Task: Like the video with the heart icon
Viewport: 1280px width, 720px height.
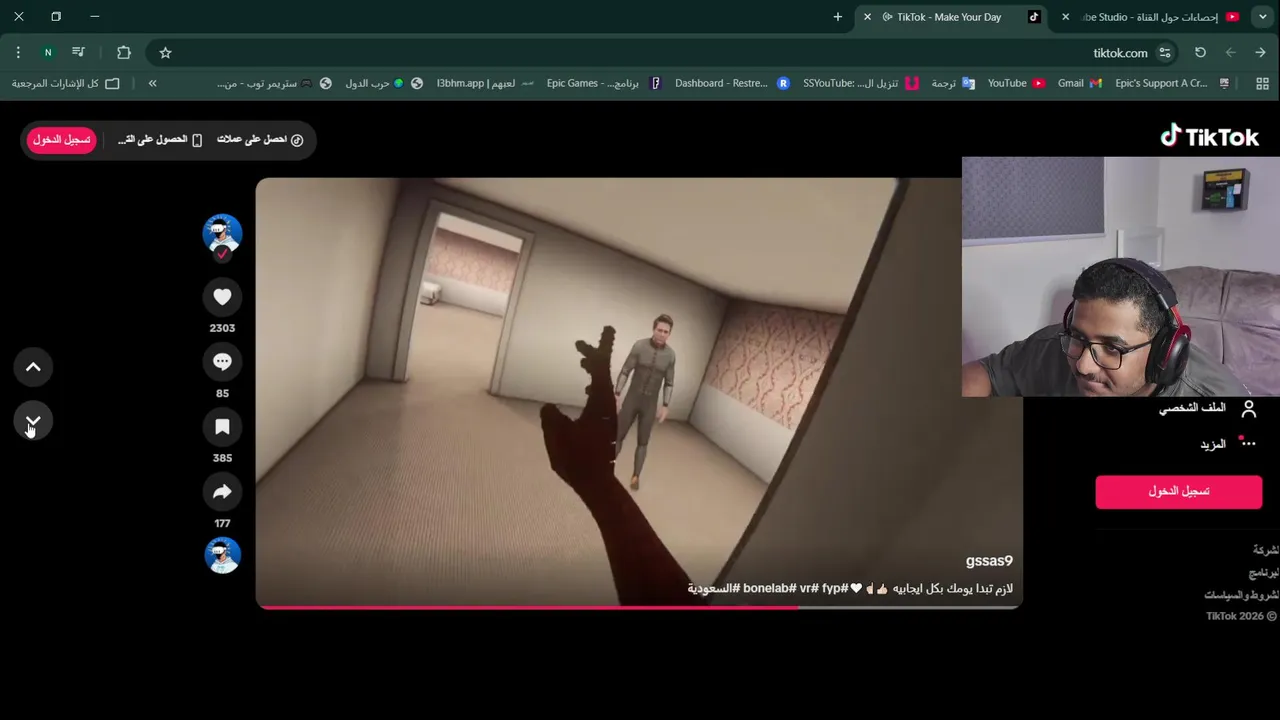Action: (x=222, y=297)
